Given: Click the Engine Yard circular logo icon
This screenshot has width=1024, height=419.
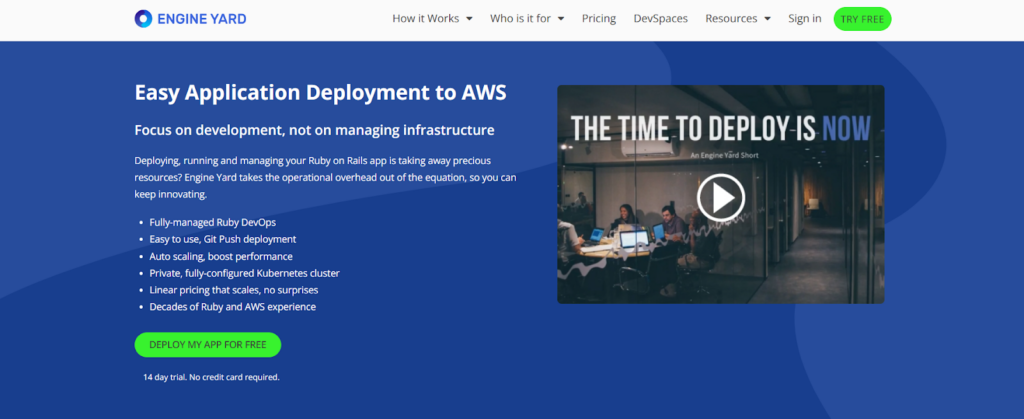Looking at the screenshot, I should click(143, 19).
